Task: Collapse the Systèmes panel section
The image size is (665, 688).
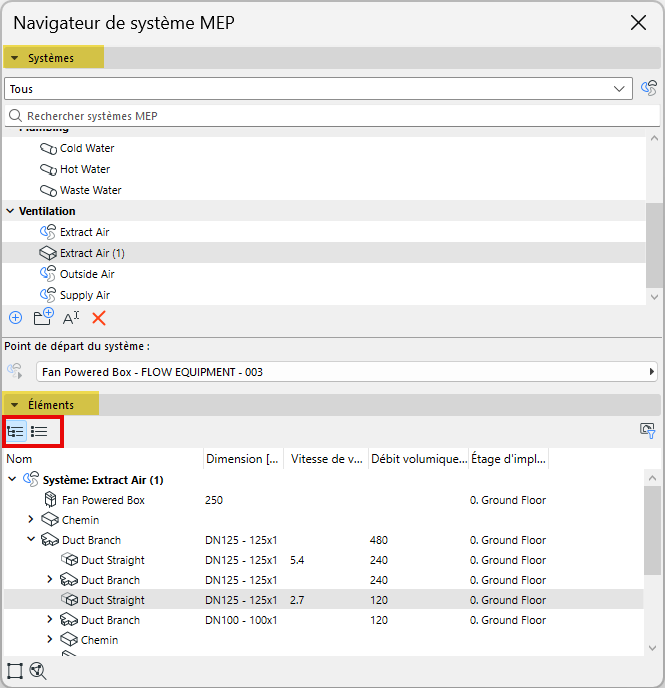Action: coord(14,58)
